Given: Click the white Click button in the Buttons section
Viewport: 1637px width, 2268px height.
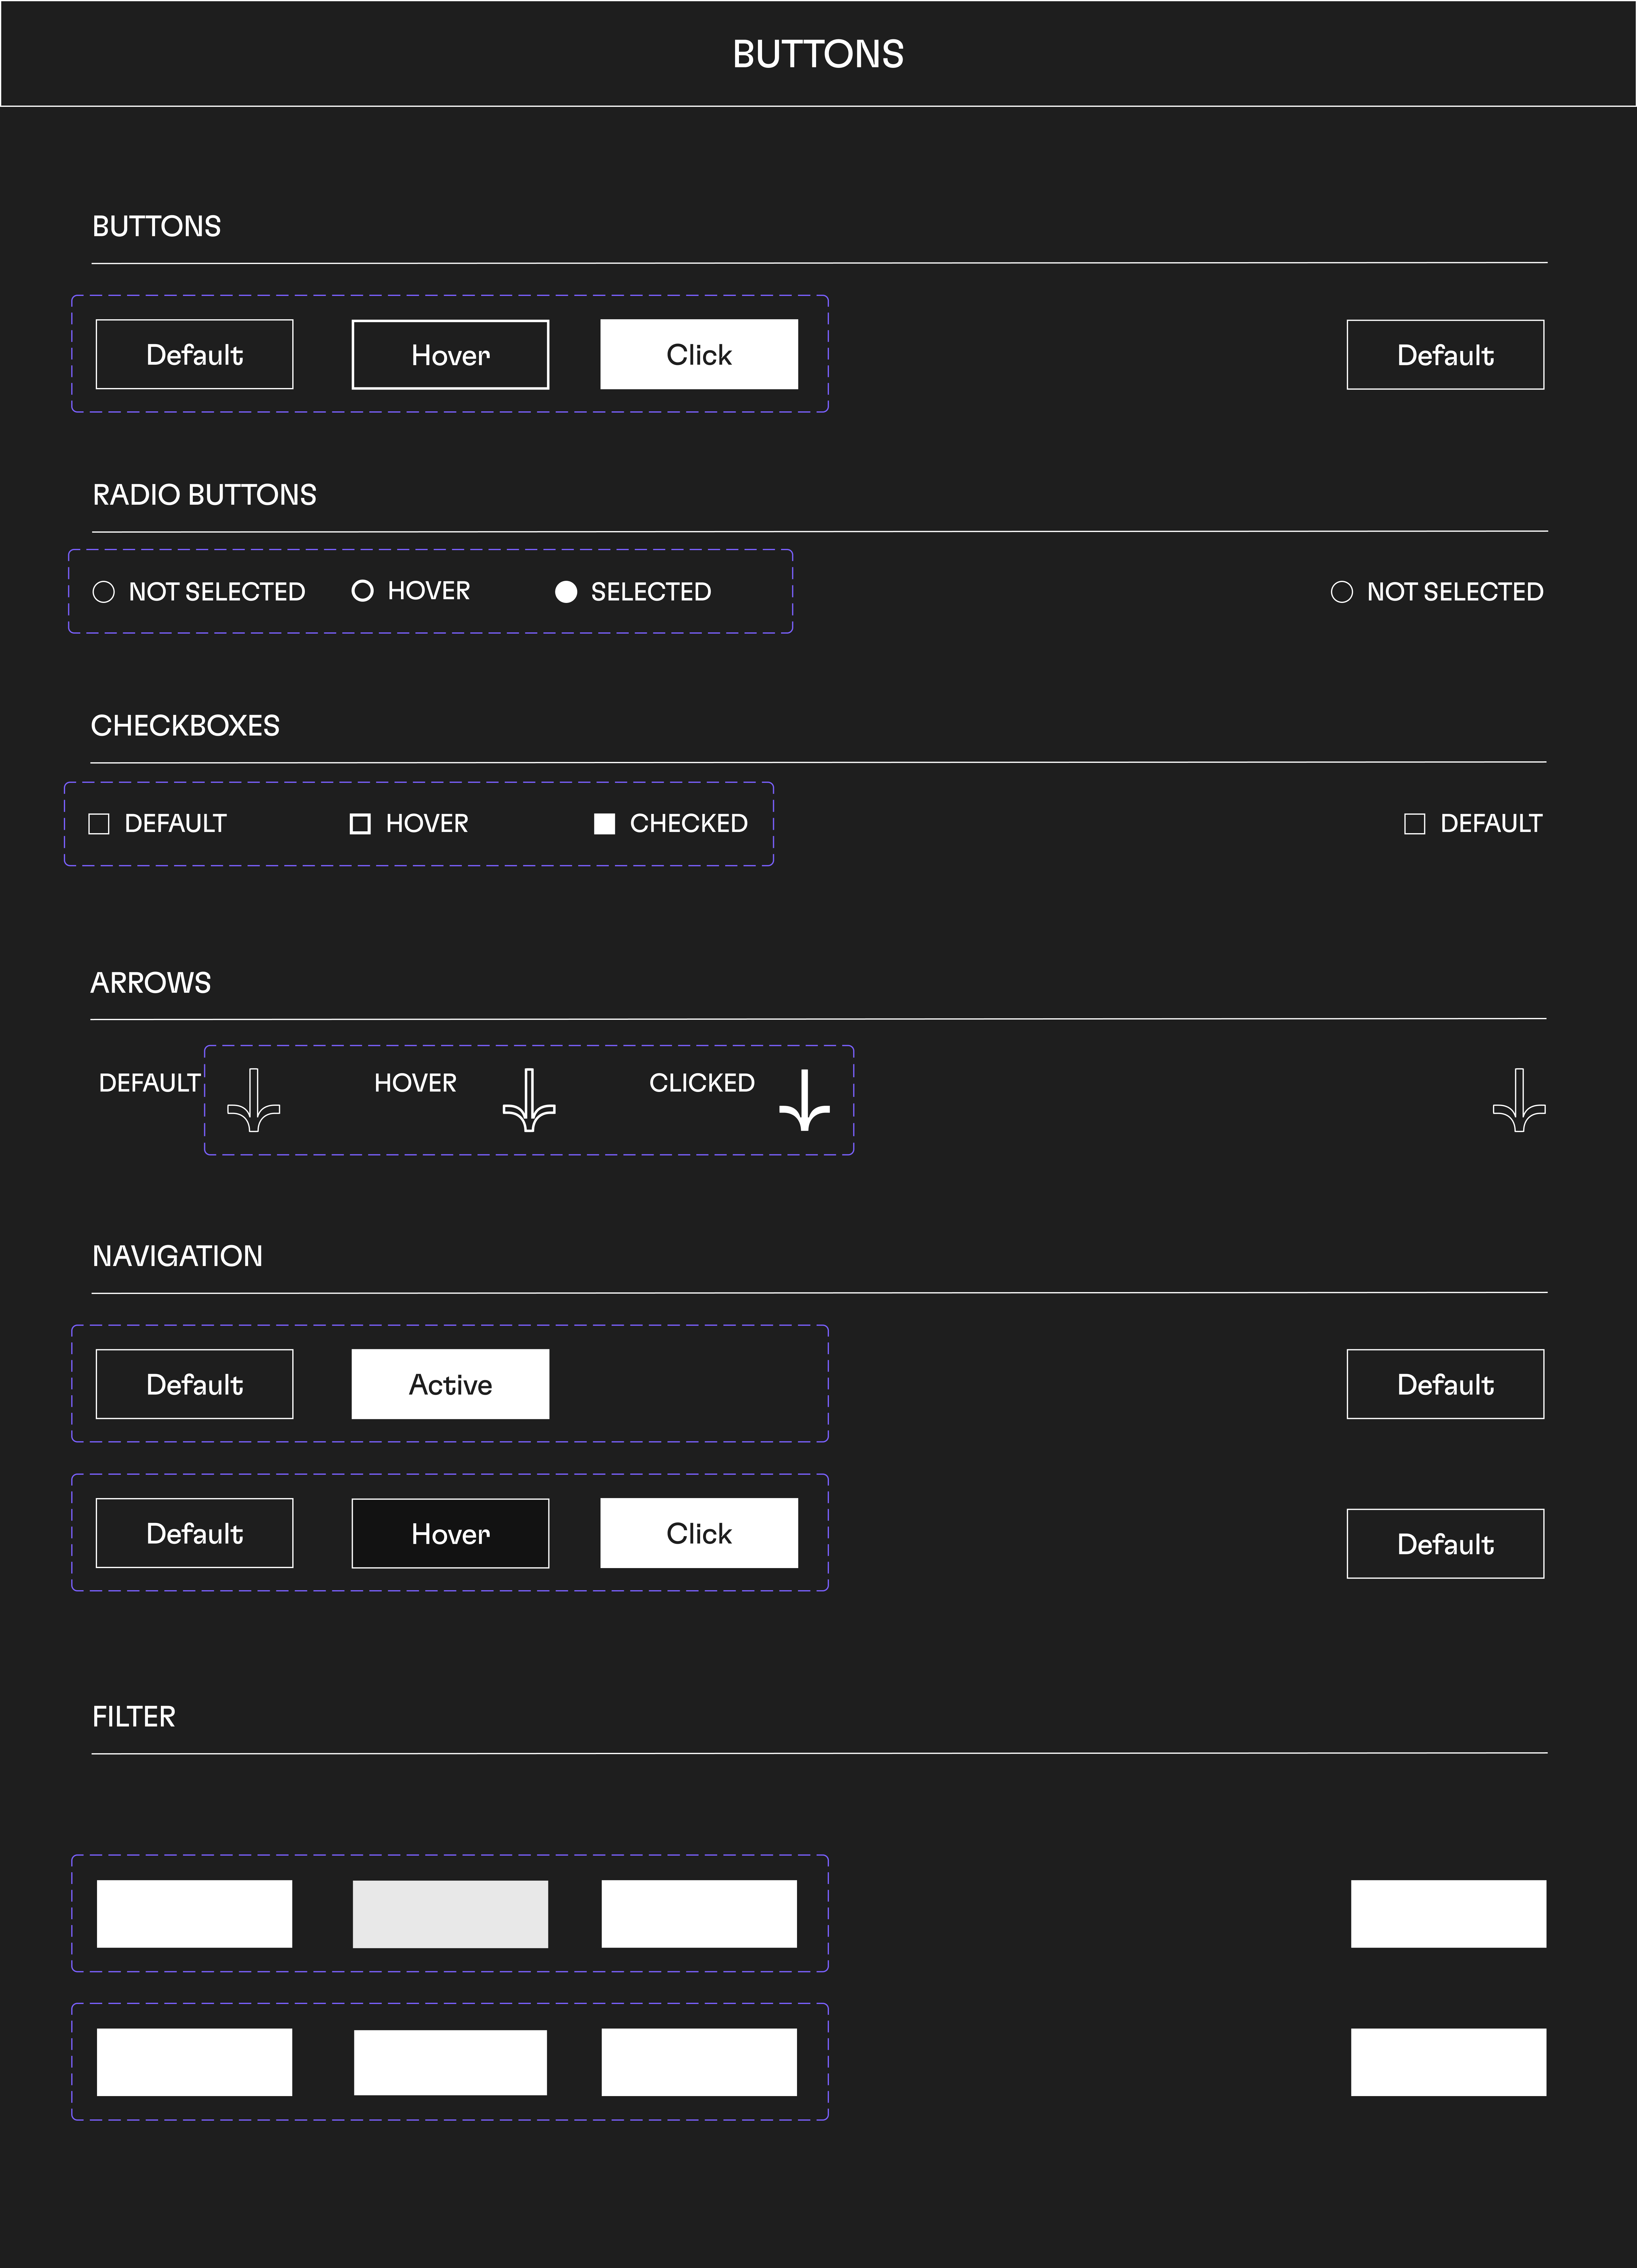Looking at the screenshot, I should pos(699,354).
